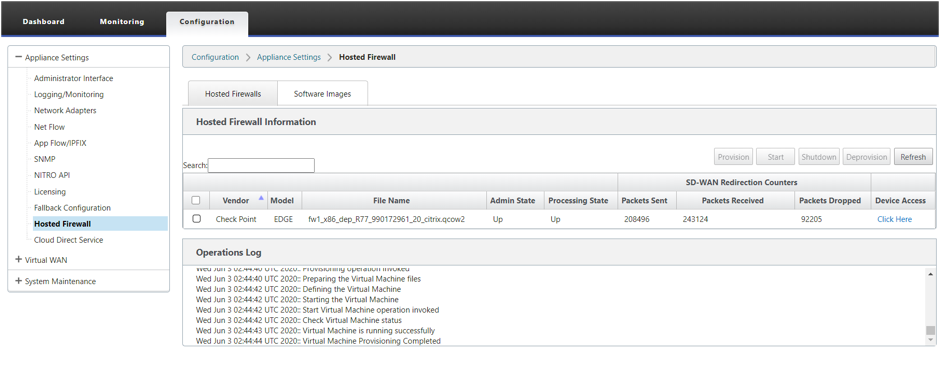Collapse the Appliance Settings section
Image resolution: width=939 pixels, height=389 pixels.
point(19,57)
